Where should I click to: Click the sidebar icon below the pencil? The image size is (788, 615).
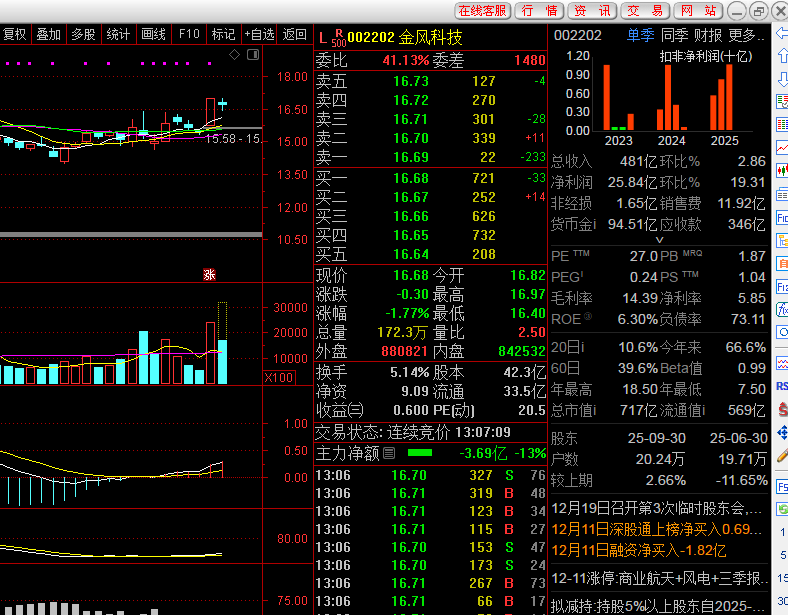tap(782, 486)
